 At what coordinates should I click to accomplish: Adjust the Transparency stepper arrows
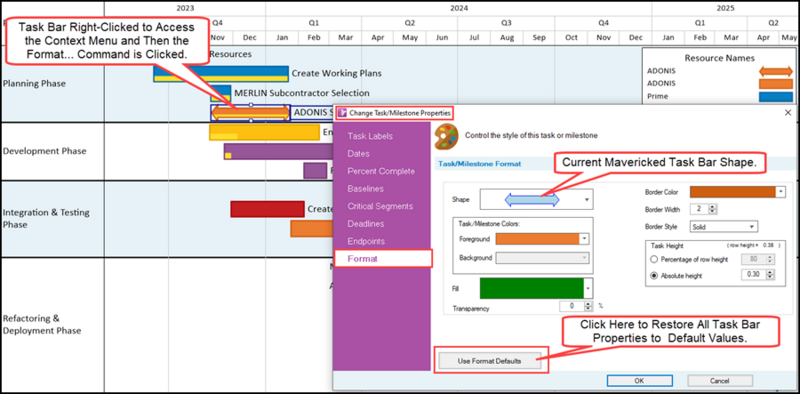coord(588,306)
